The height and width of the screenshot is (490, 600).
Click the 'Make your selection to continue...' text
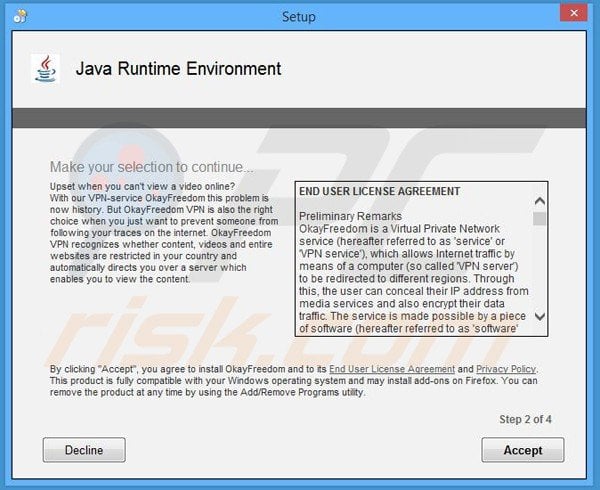tap(152, 167)
